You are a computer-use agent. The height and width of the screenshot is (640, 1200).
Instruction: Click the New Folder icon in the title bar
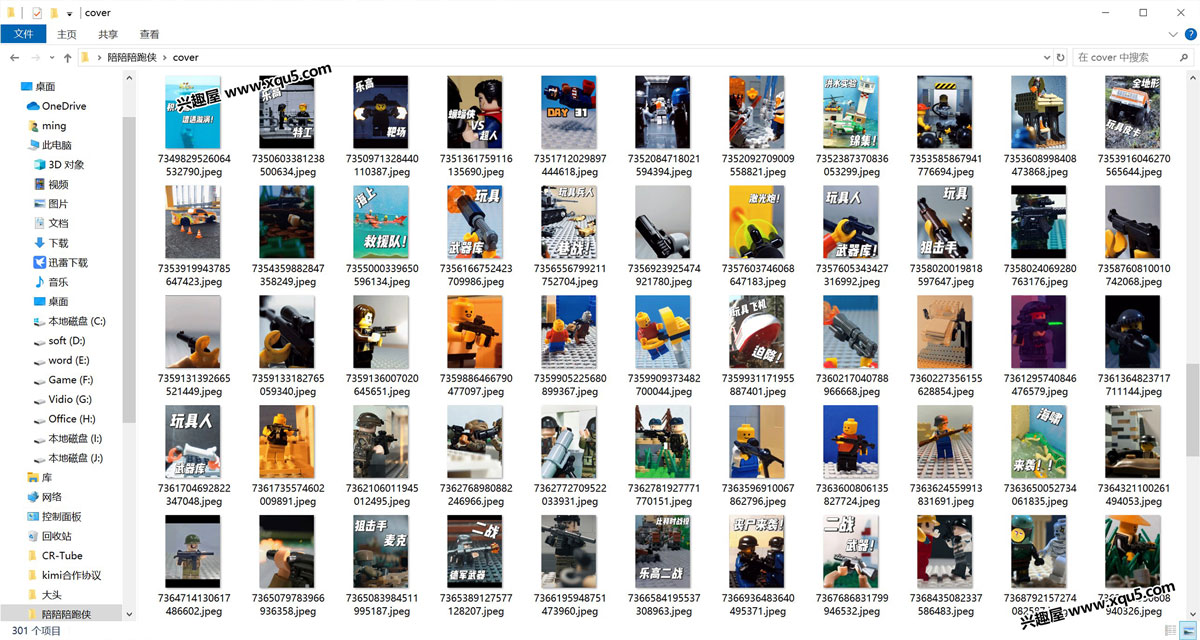coord(55,13)
